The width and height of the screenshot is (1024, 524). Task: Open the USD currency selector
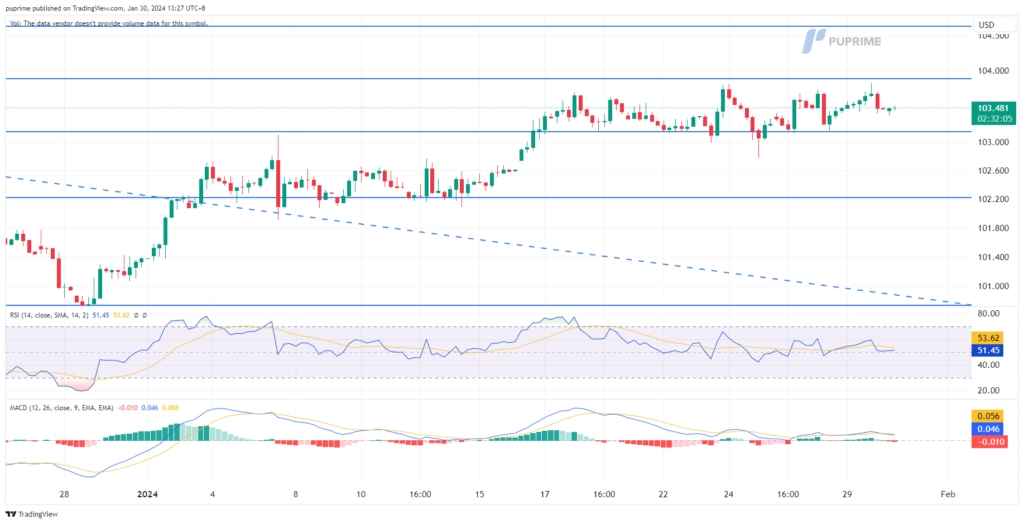click(986, 25)
